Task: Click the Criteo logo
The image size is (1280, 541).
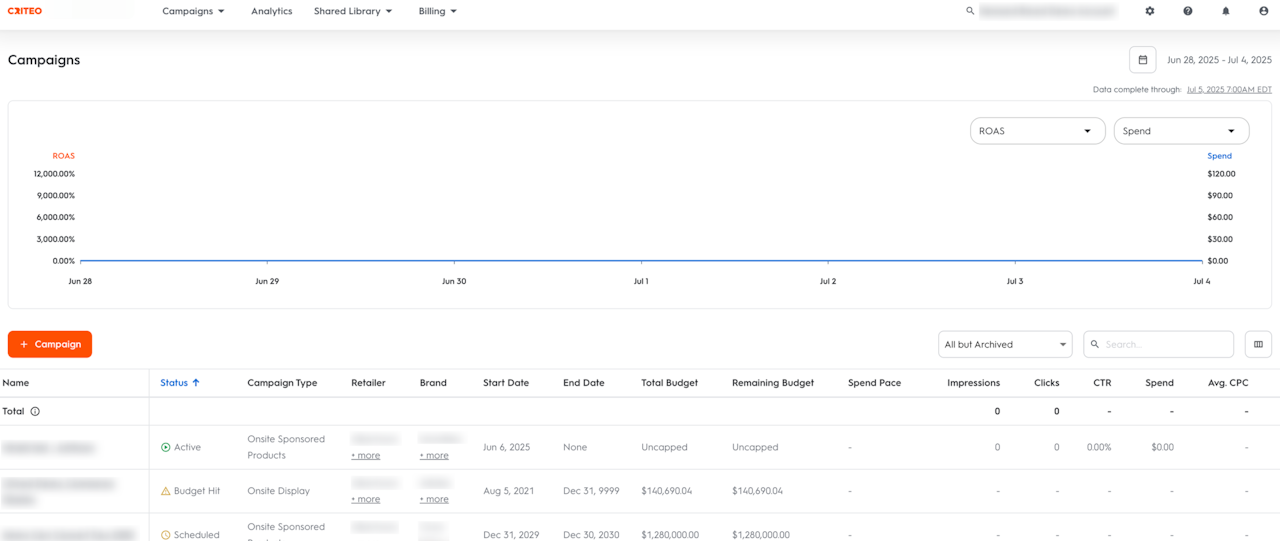Action: 25,11
